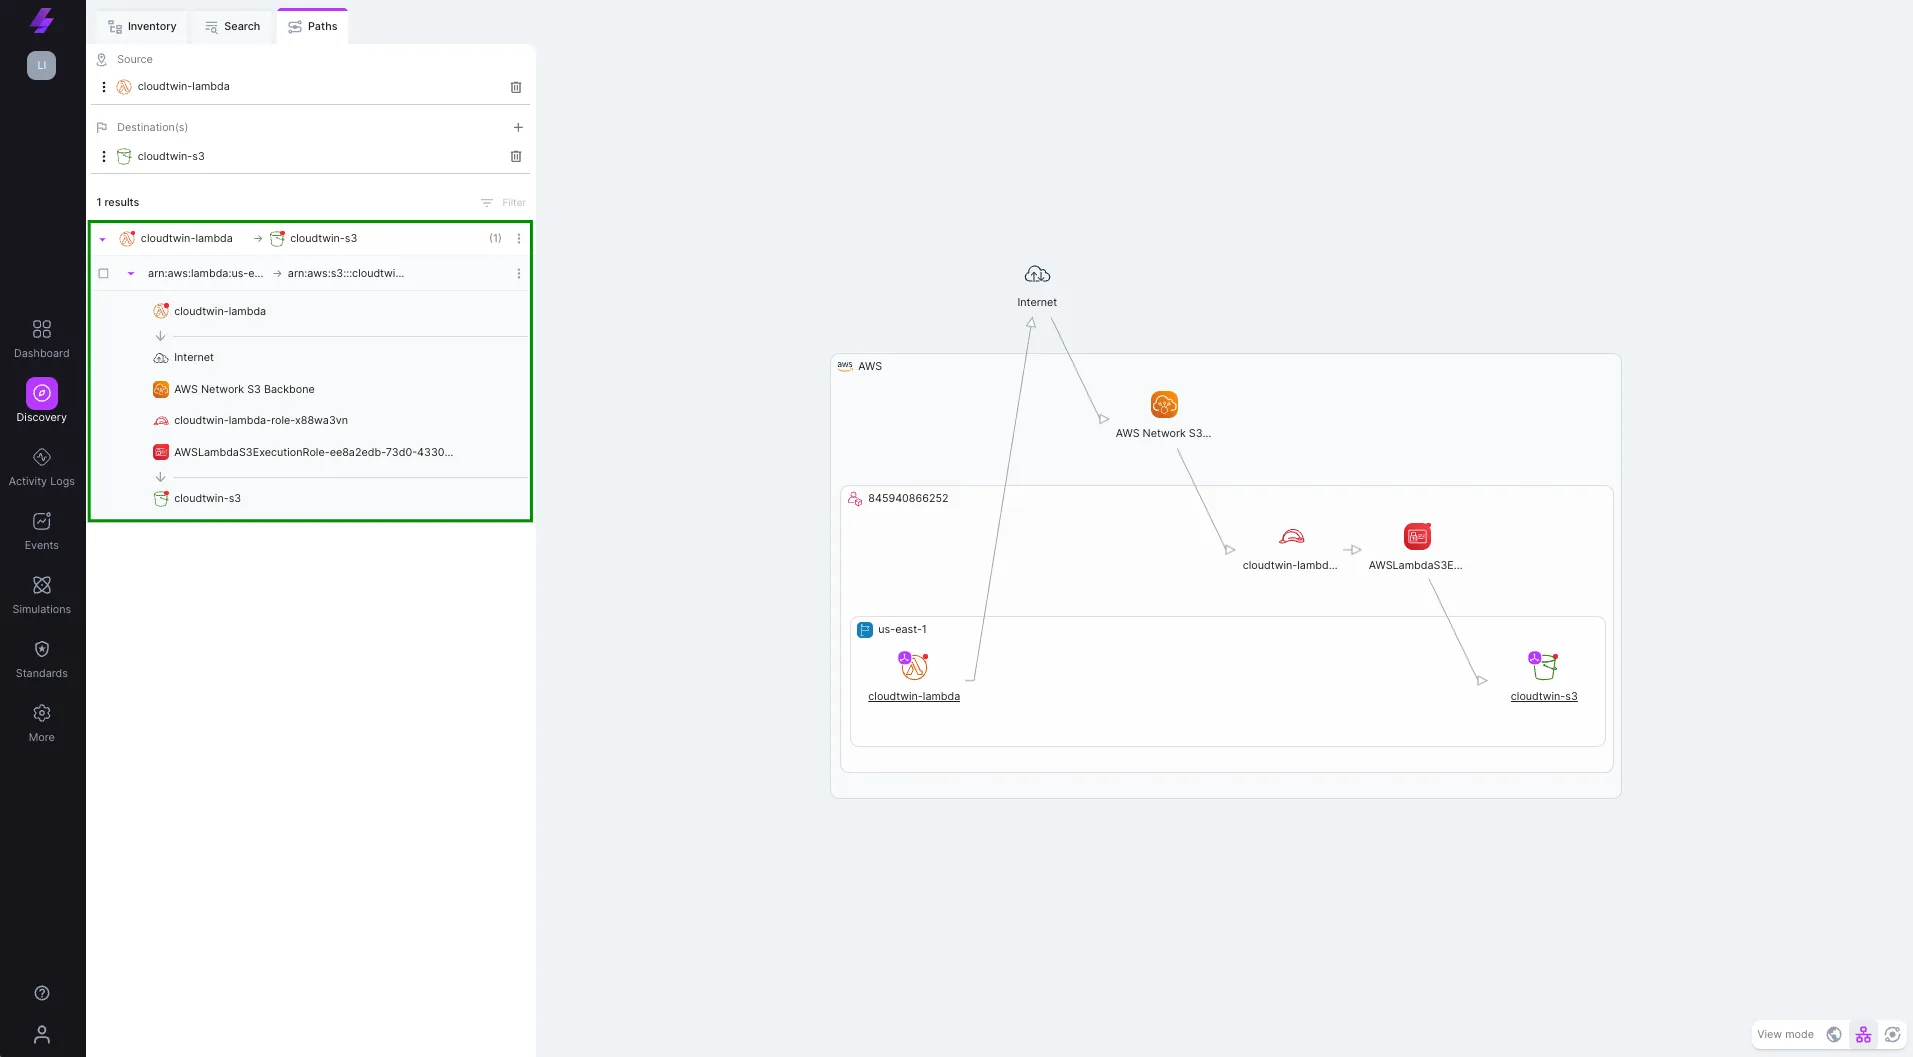Open the More settings menu
This screenshot has height=1057, width=1913.
pos(41,722)
